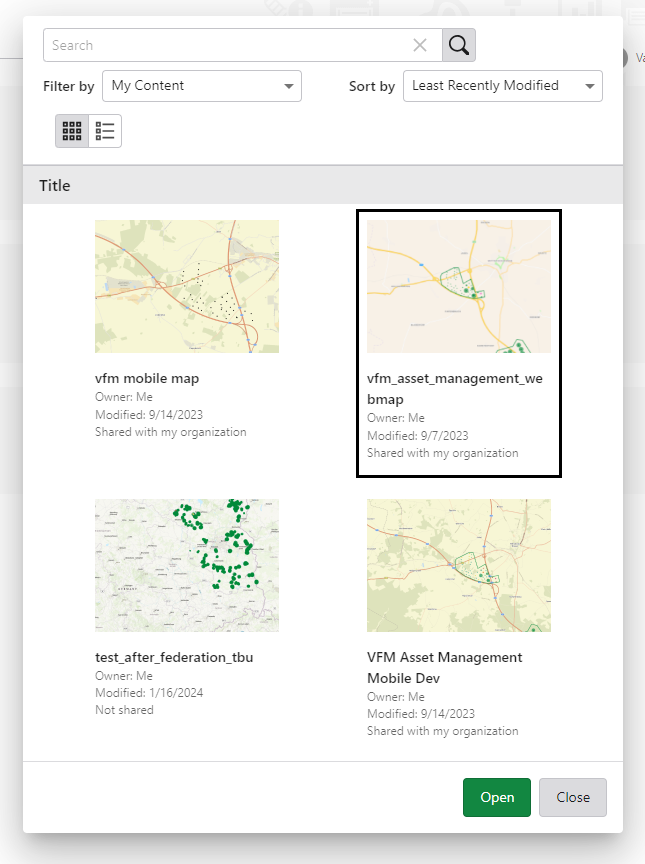This screenshot has height=864, width=645.
Task: Click the vfm mobile map title text
Action: (147, 379)
